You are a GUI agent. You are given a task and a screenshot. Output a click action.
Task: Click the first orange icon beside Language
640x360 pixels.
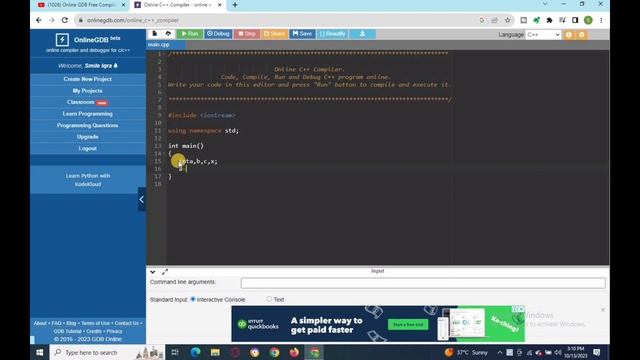569,35
